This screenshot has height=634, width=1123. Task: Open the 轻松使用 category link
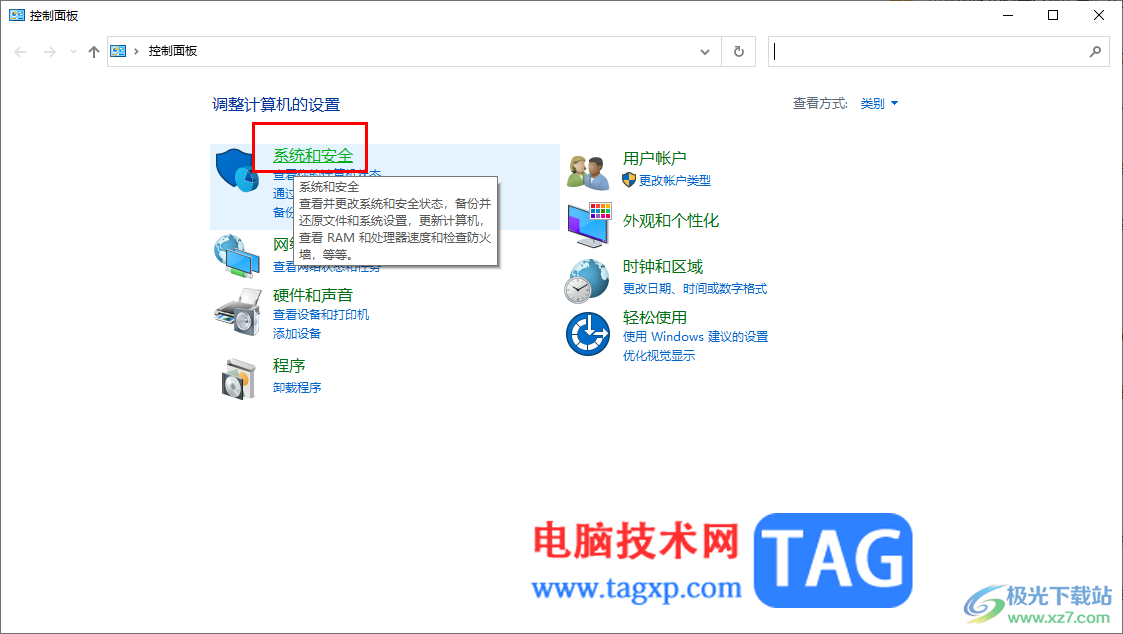coord(655,317)
